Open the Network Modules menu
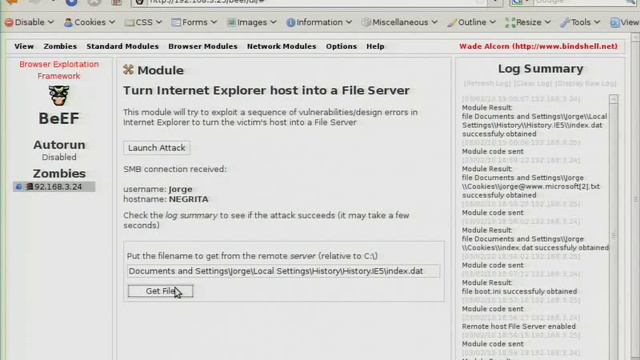Viewport: 640px width, 360px height. pyautogui.click(x=282, y=47)
